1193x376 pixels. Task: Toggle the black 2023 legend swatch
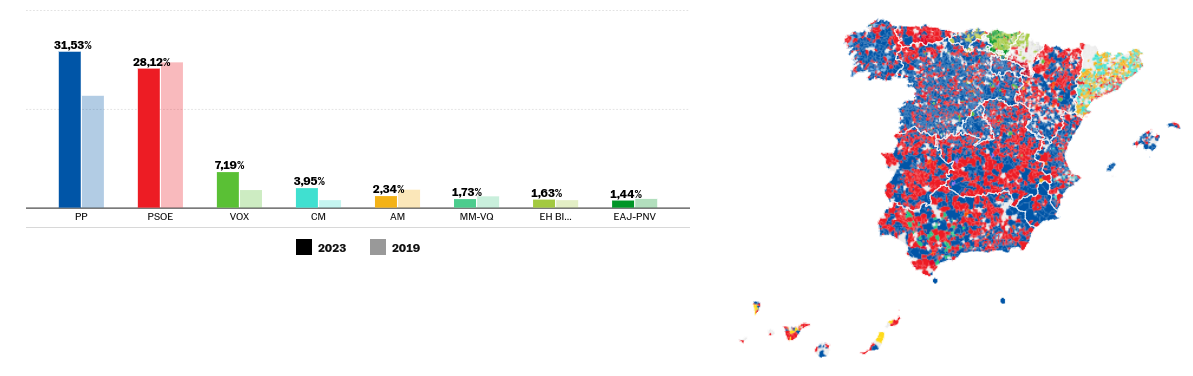304,247
